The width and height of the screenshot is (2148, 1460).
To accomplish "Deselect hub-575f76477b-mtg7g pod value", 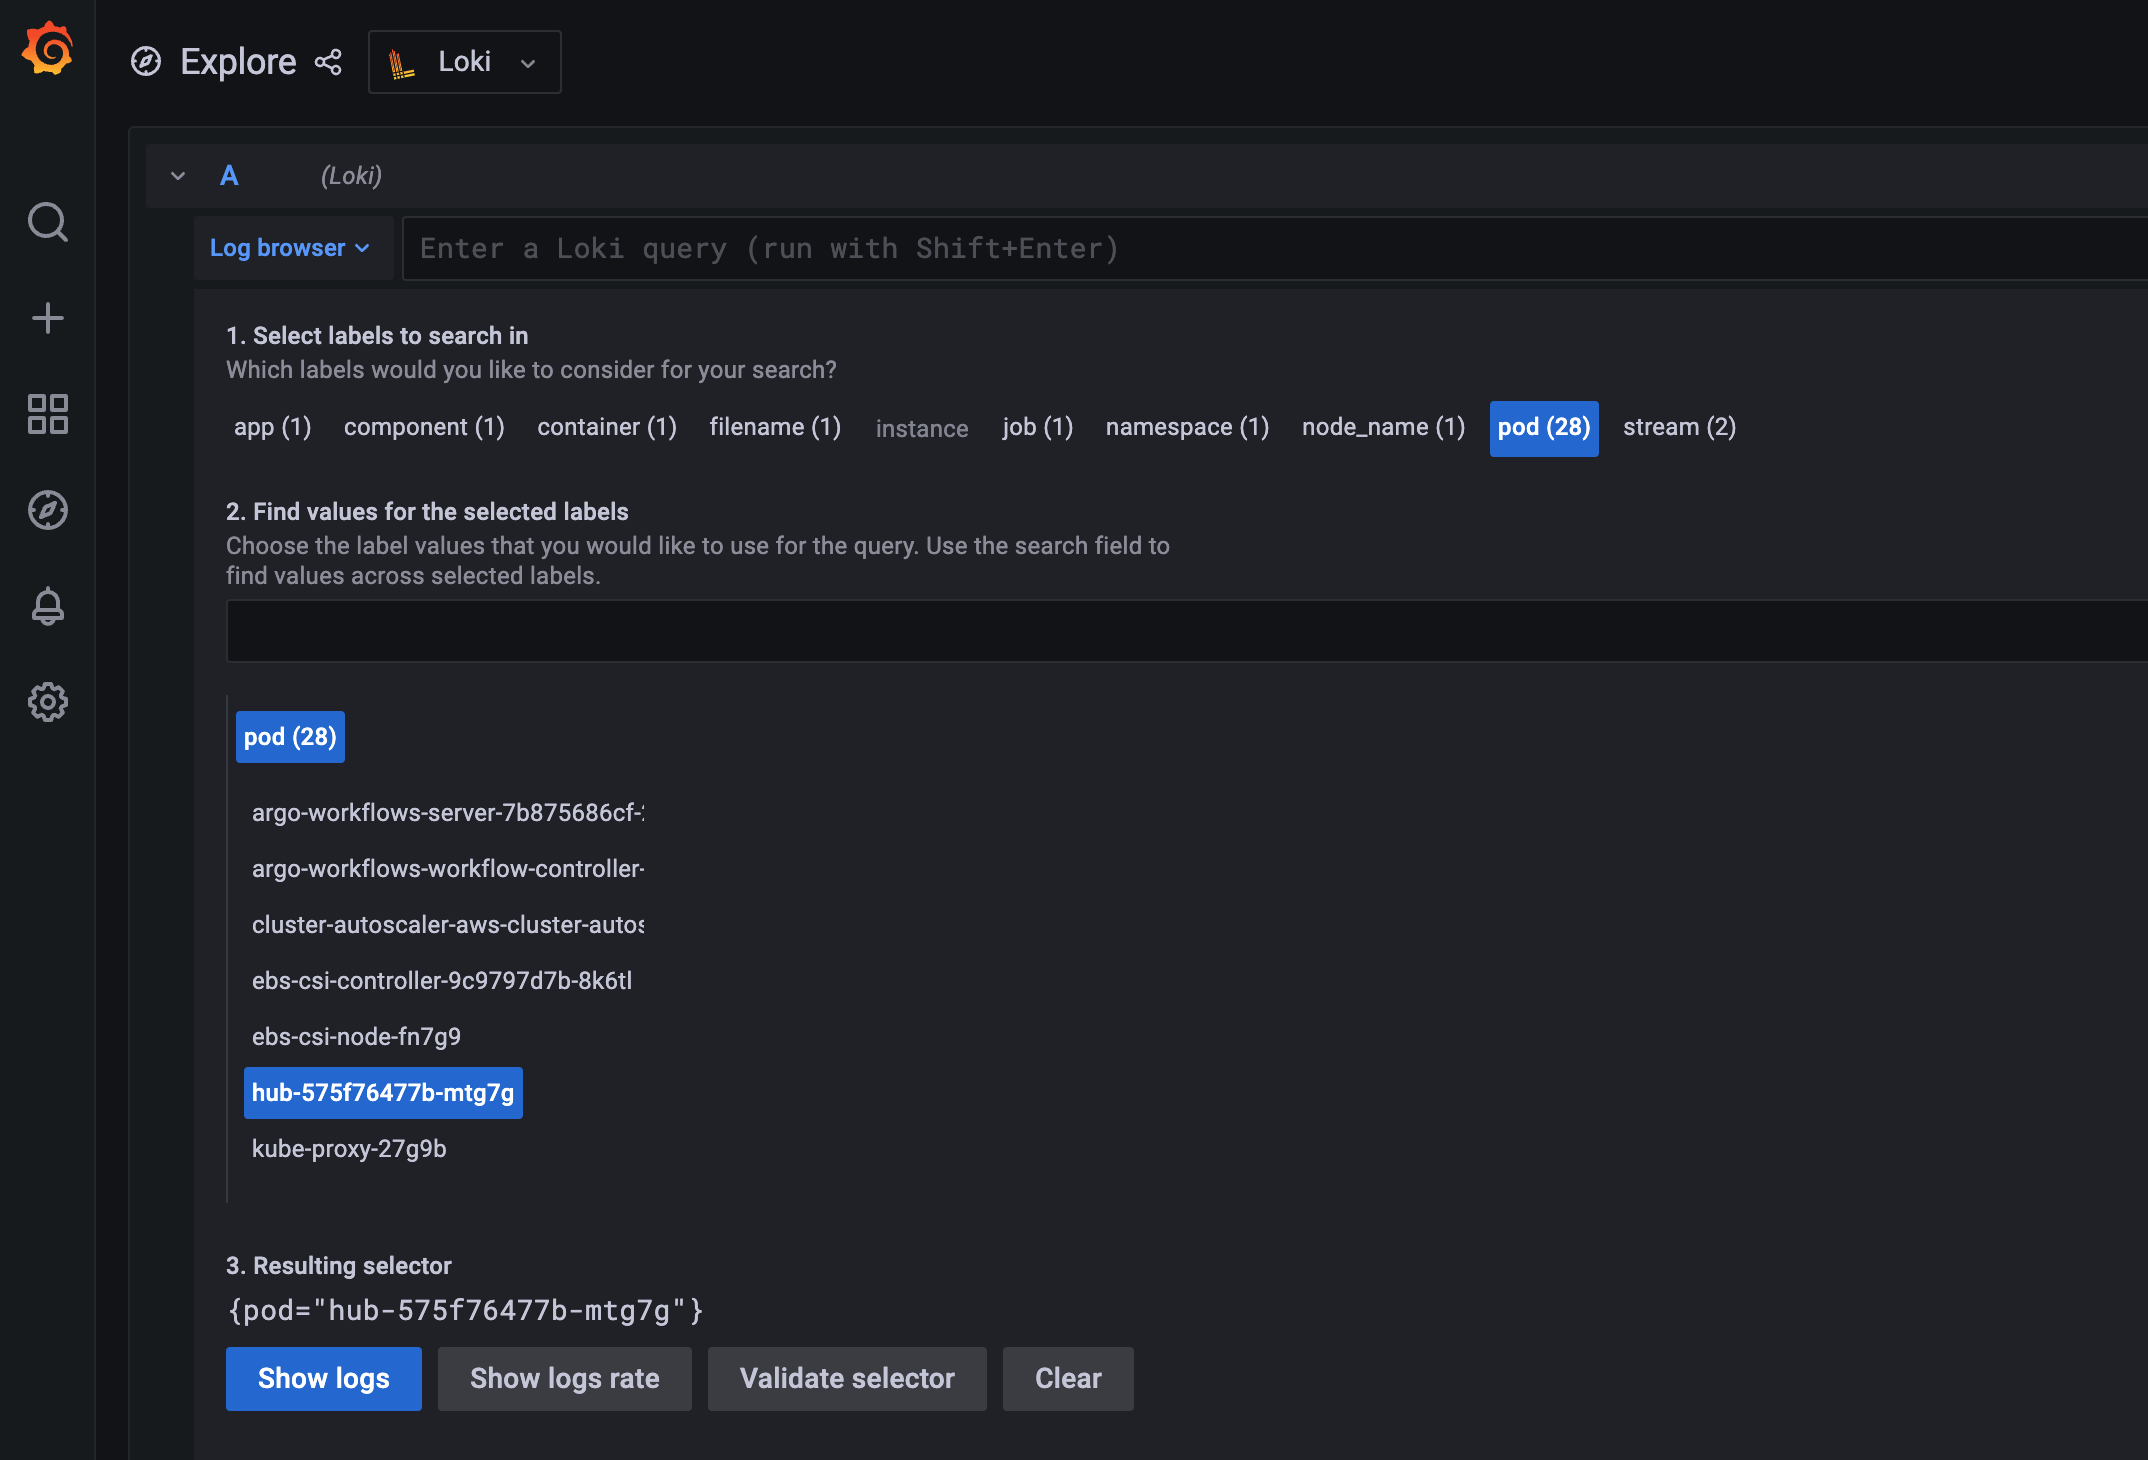I will pos(383,1093).
